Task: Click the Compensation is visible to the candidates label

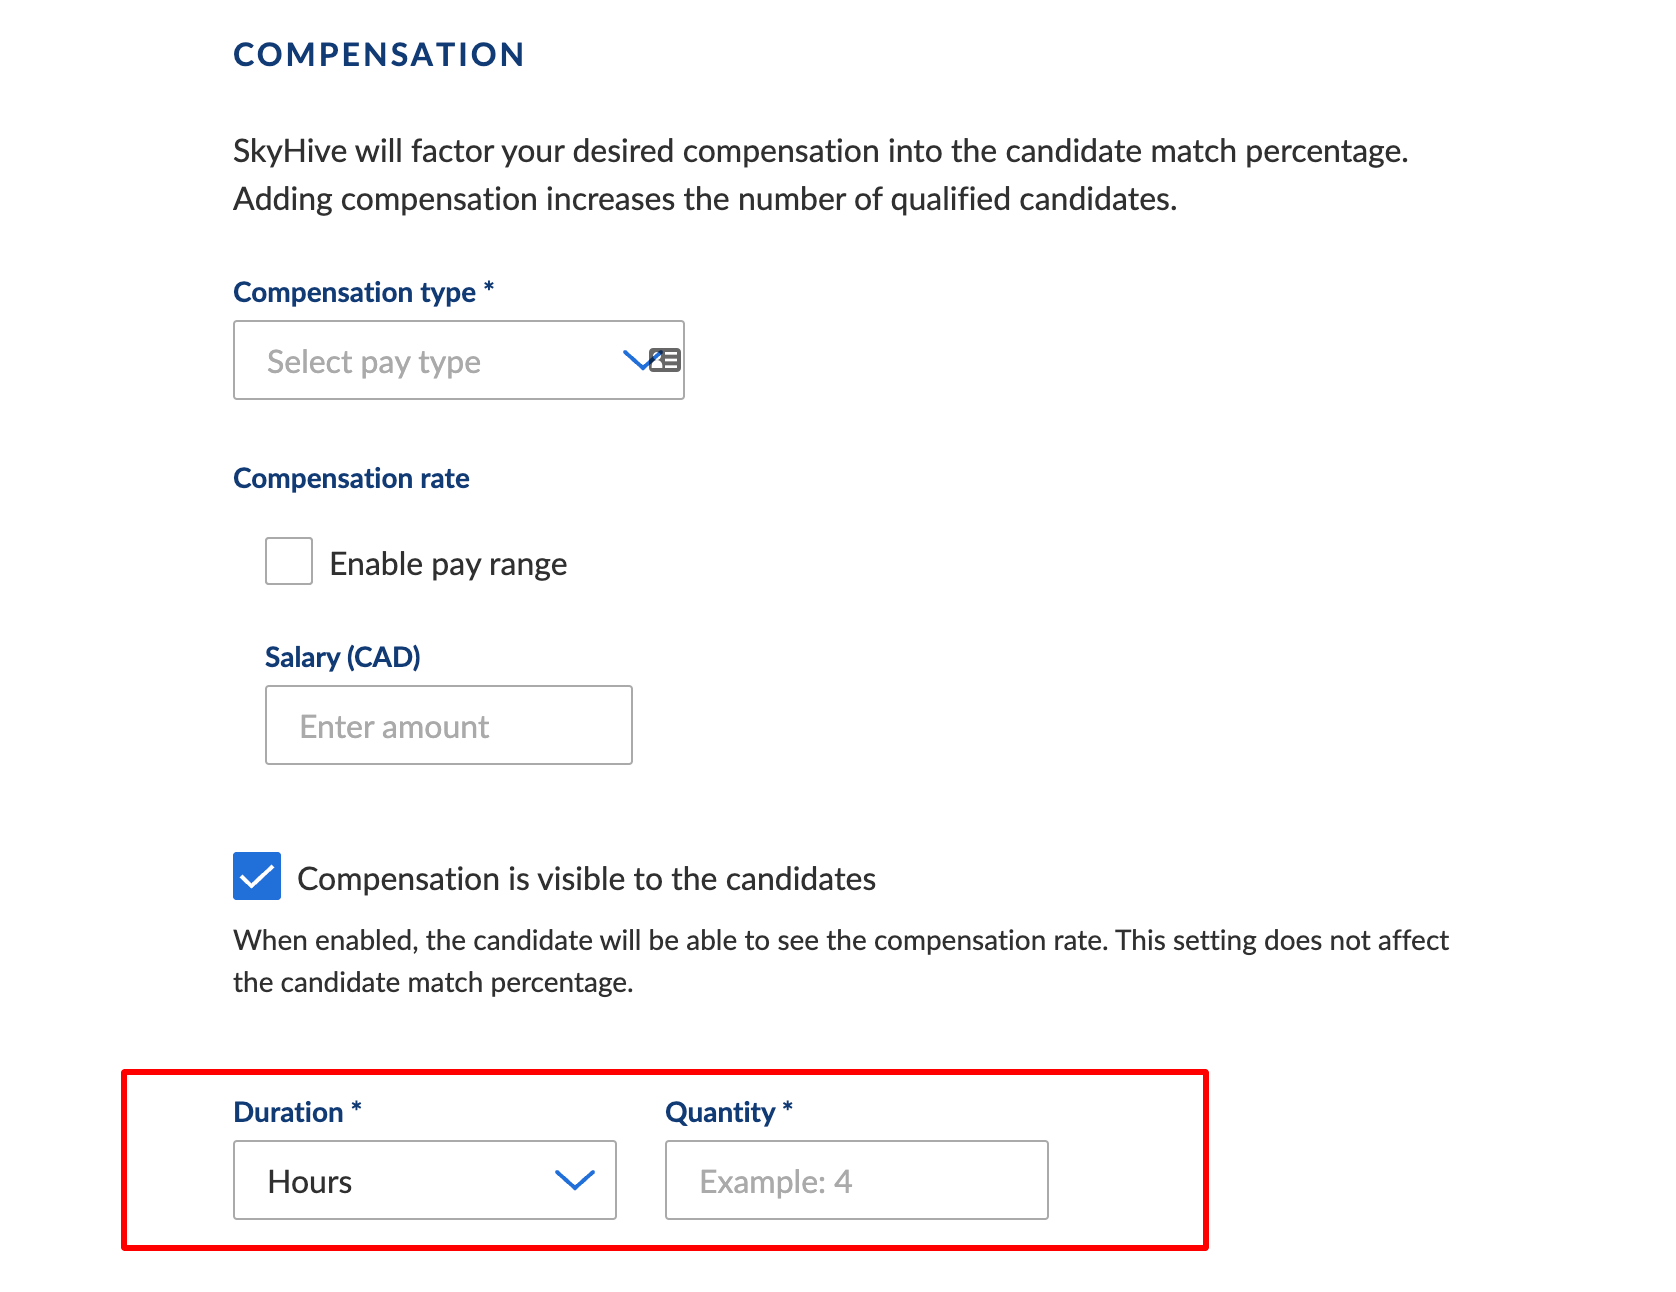Action: tap(586, 878)
